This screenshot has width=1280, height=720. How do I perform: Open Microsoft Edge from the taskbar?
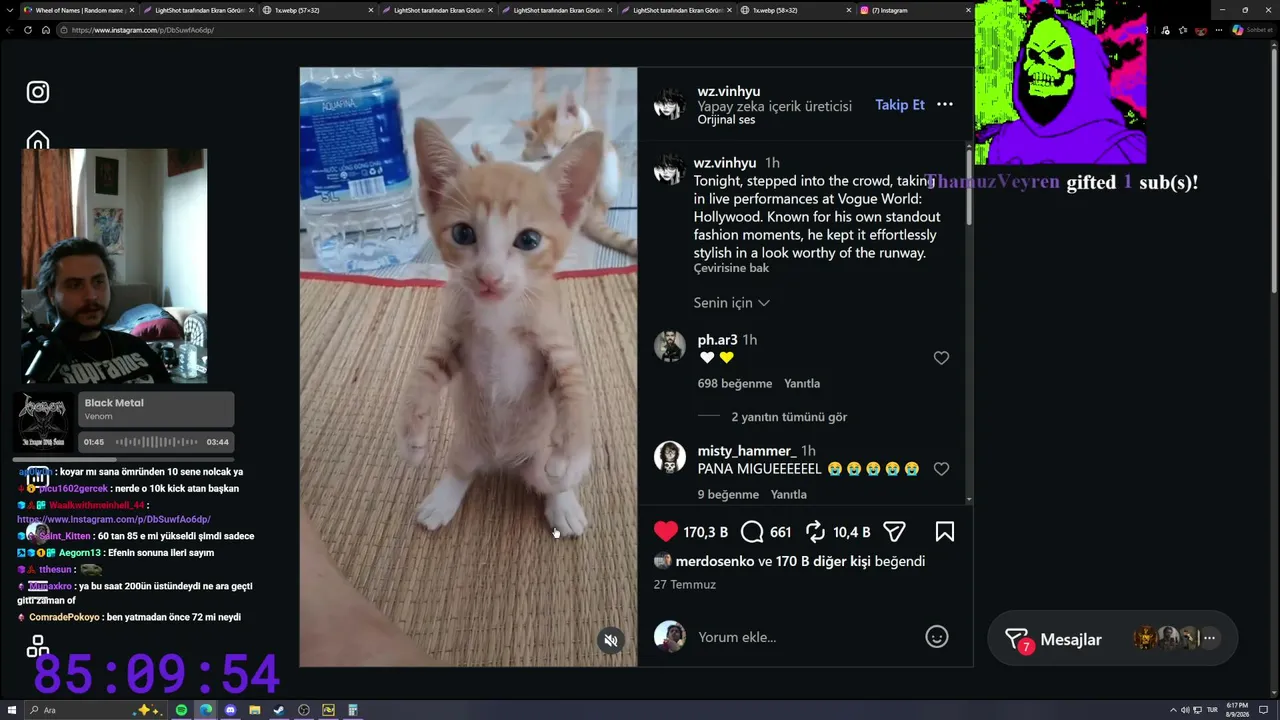(206, 710)
